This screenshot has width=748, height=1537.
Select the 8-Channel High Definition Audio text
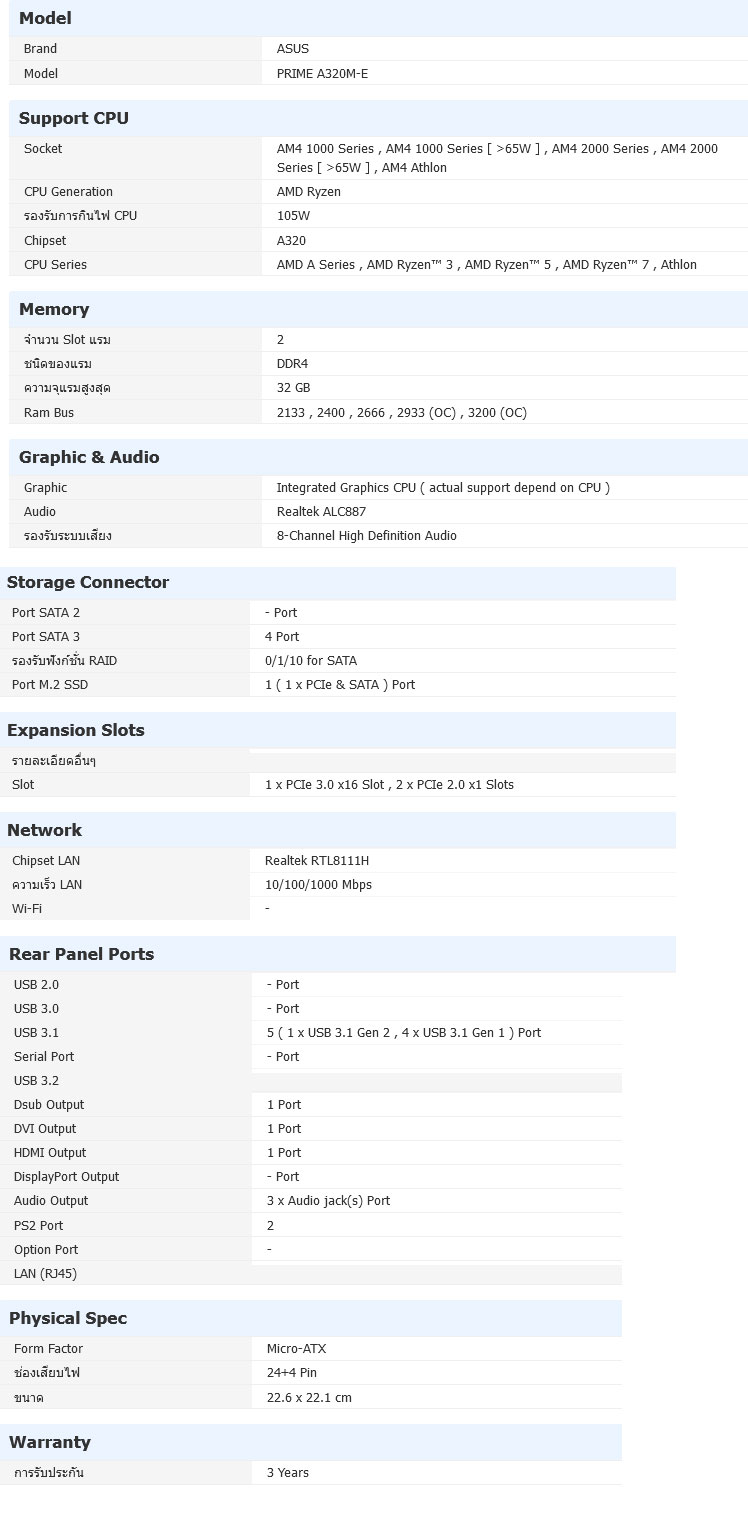367,536
